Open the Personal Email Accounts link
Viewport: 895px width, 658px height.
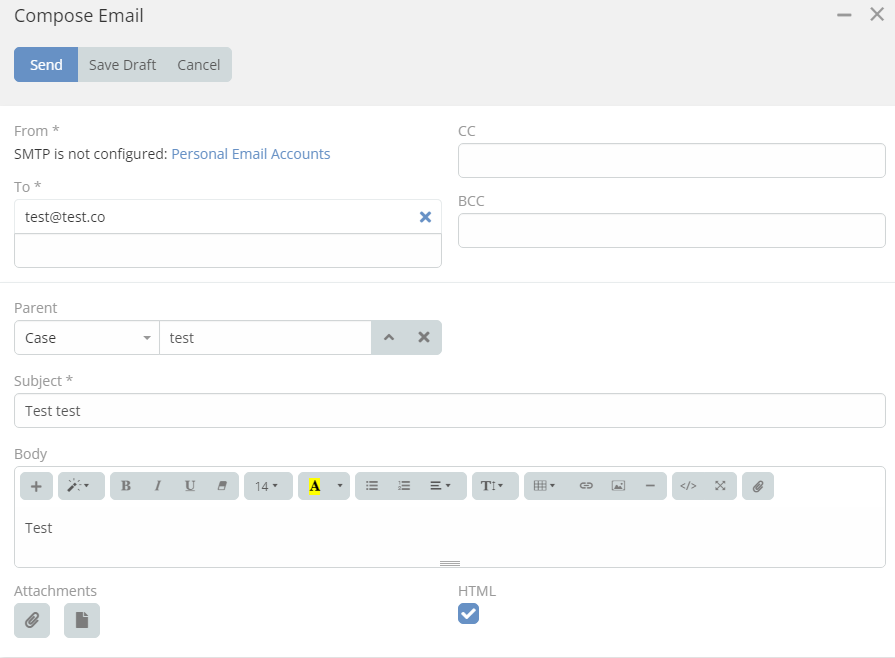pyautogui.click(x=251, y=154)
